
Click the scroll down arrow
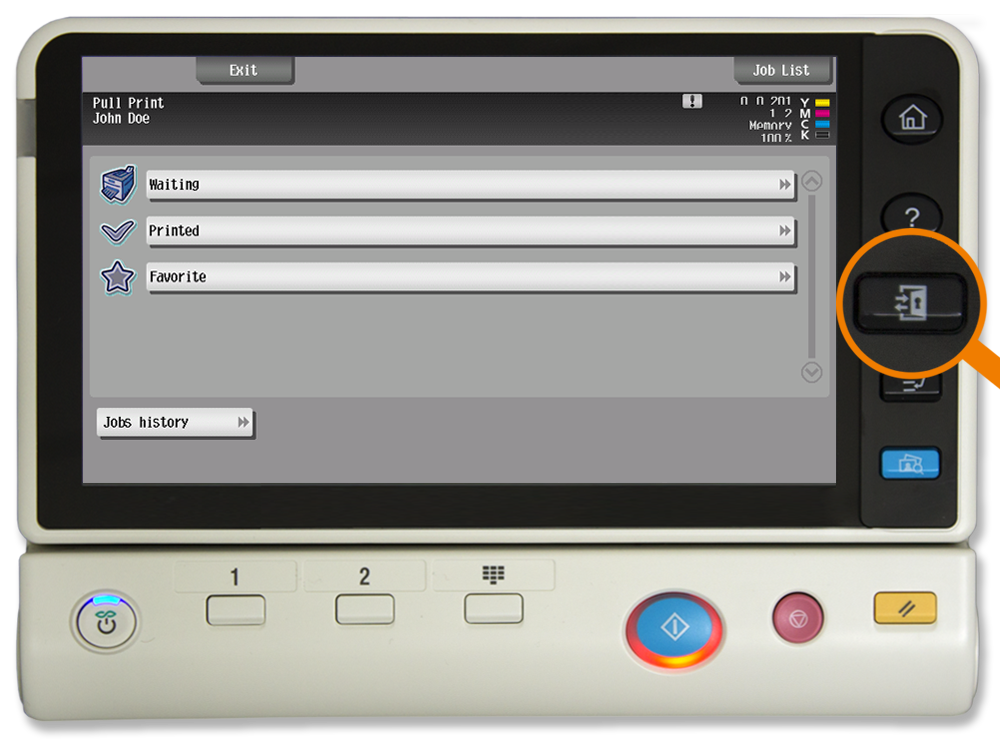[x=812, y=372]
